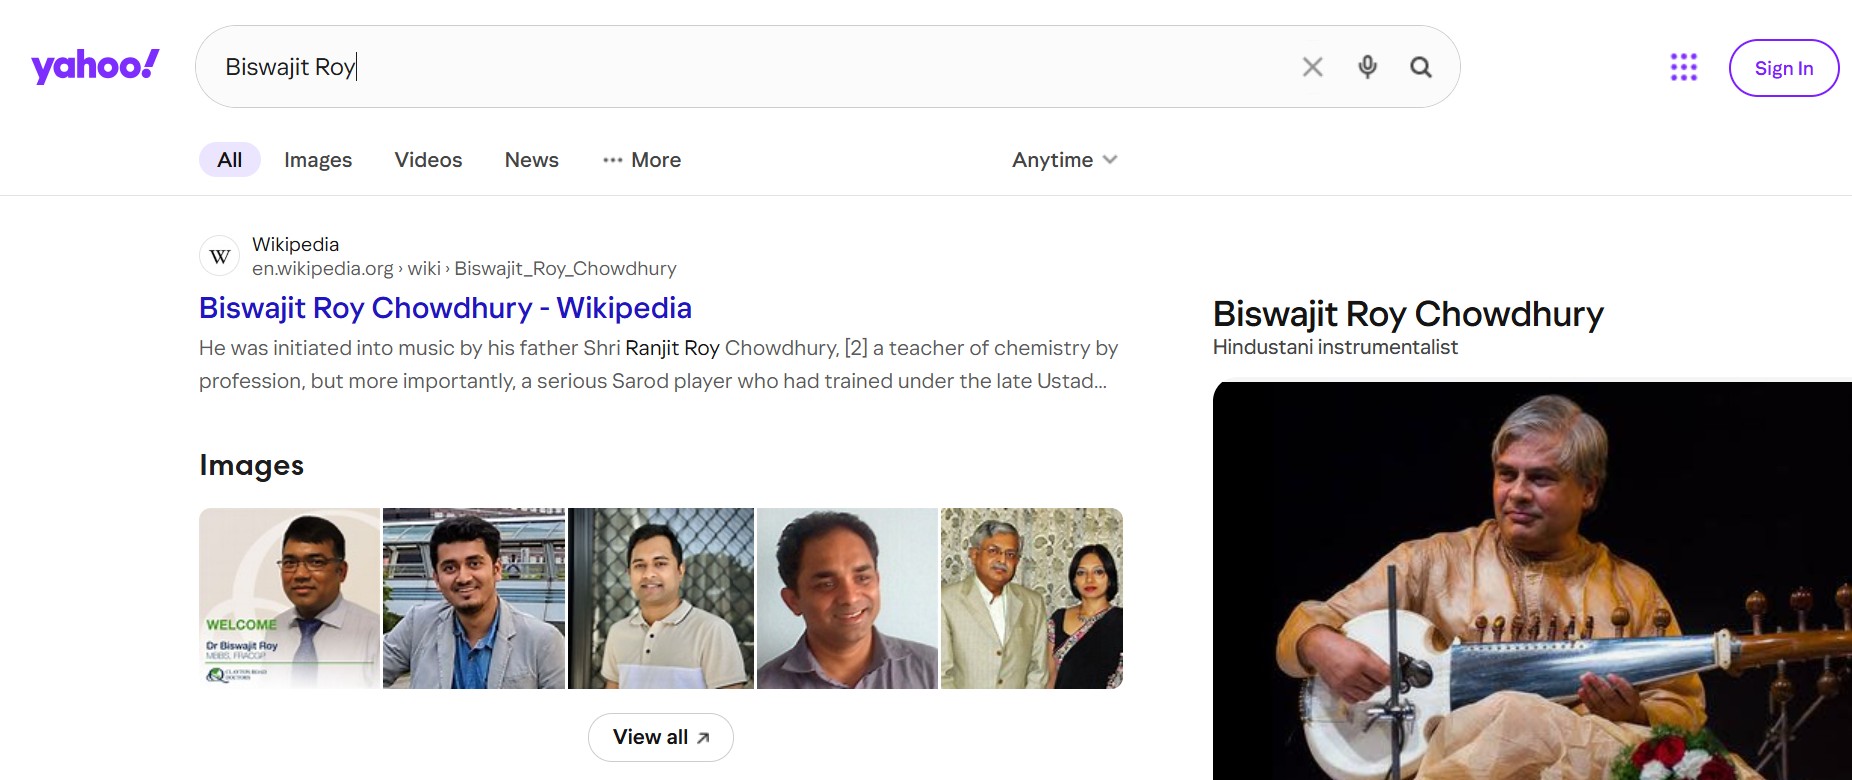Click the Sign In button
Screen dimensions: 1852x780
[1783, 68]
